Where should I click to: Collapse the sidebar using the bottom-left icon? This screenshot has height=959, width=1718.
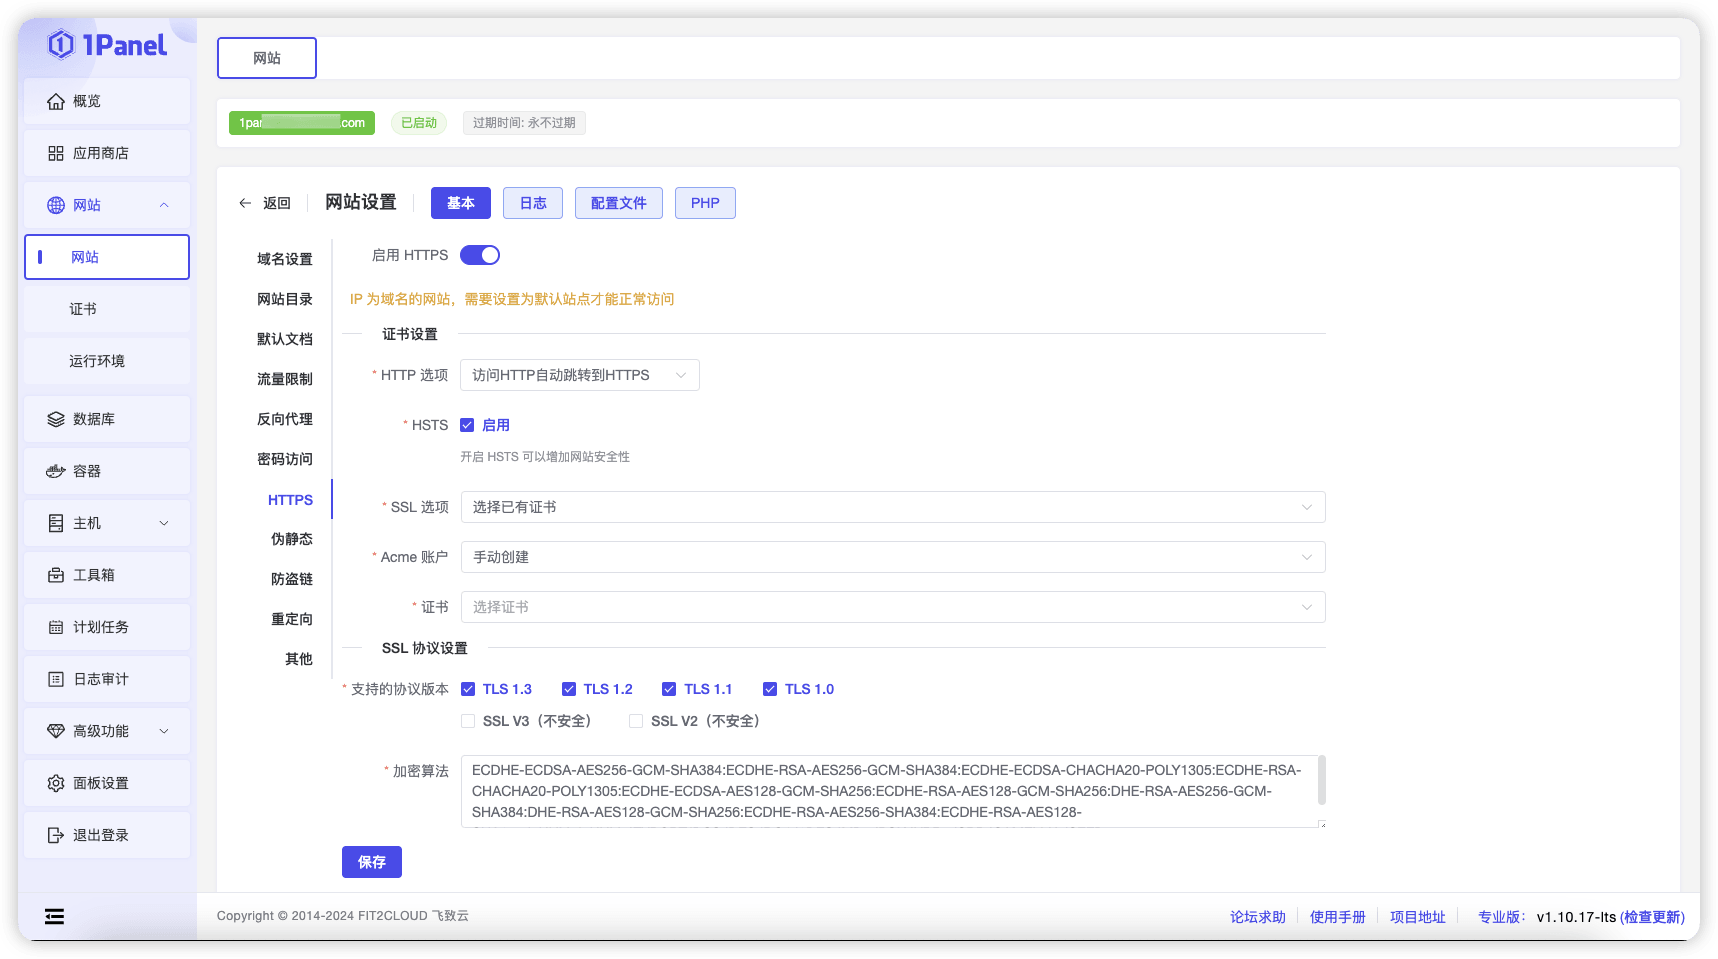[x=53, y=916]
